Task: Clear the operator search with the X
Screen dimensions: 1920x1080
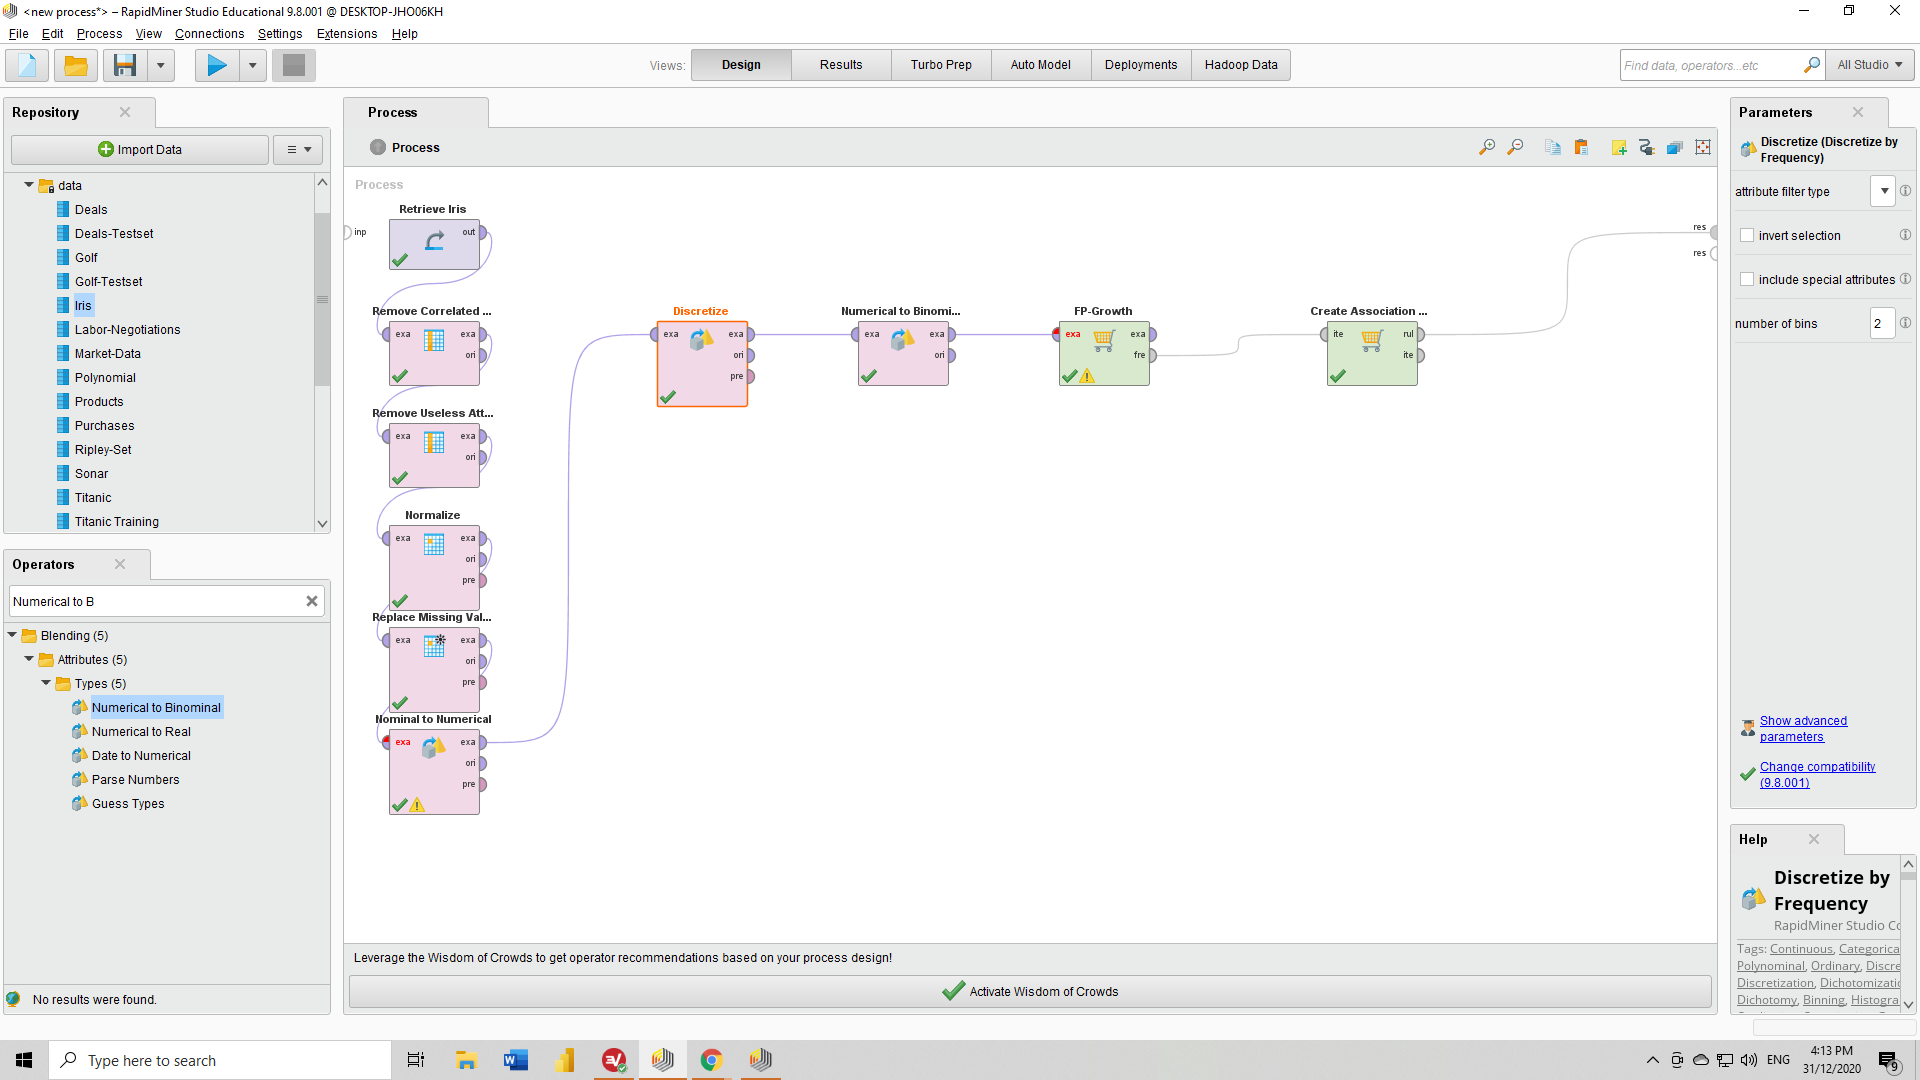Action: (x=312, y=601)
